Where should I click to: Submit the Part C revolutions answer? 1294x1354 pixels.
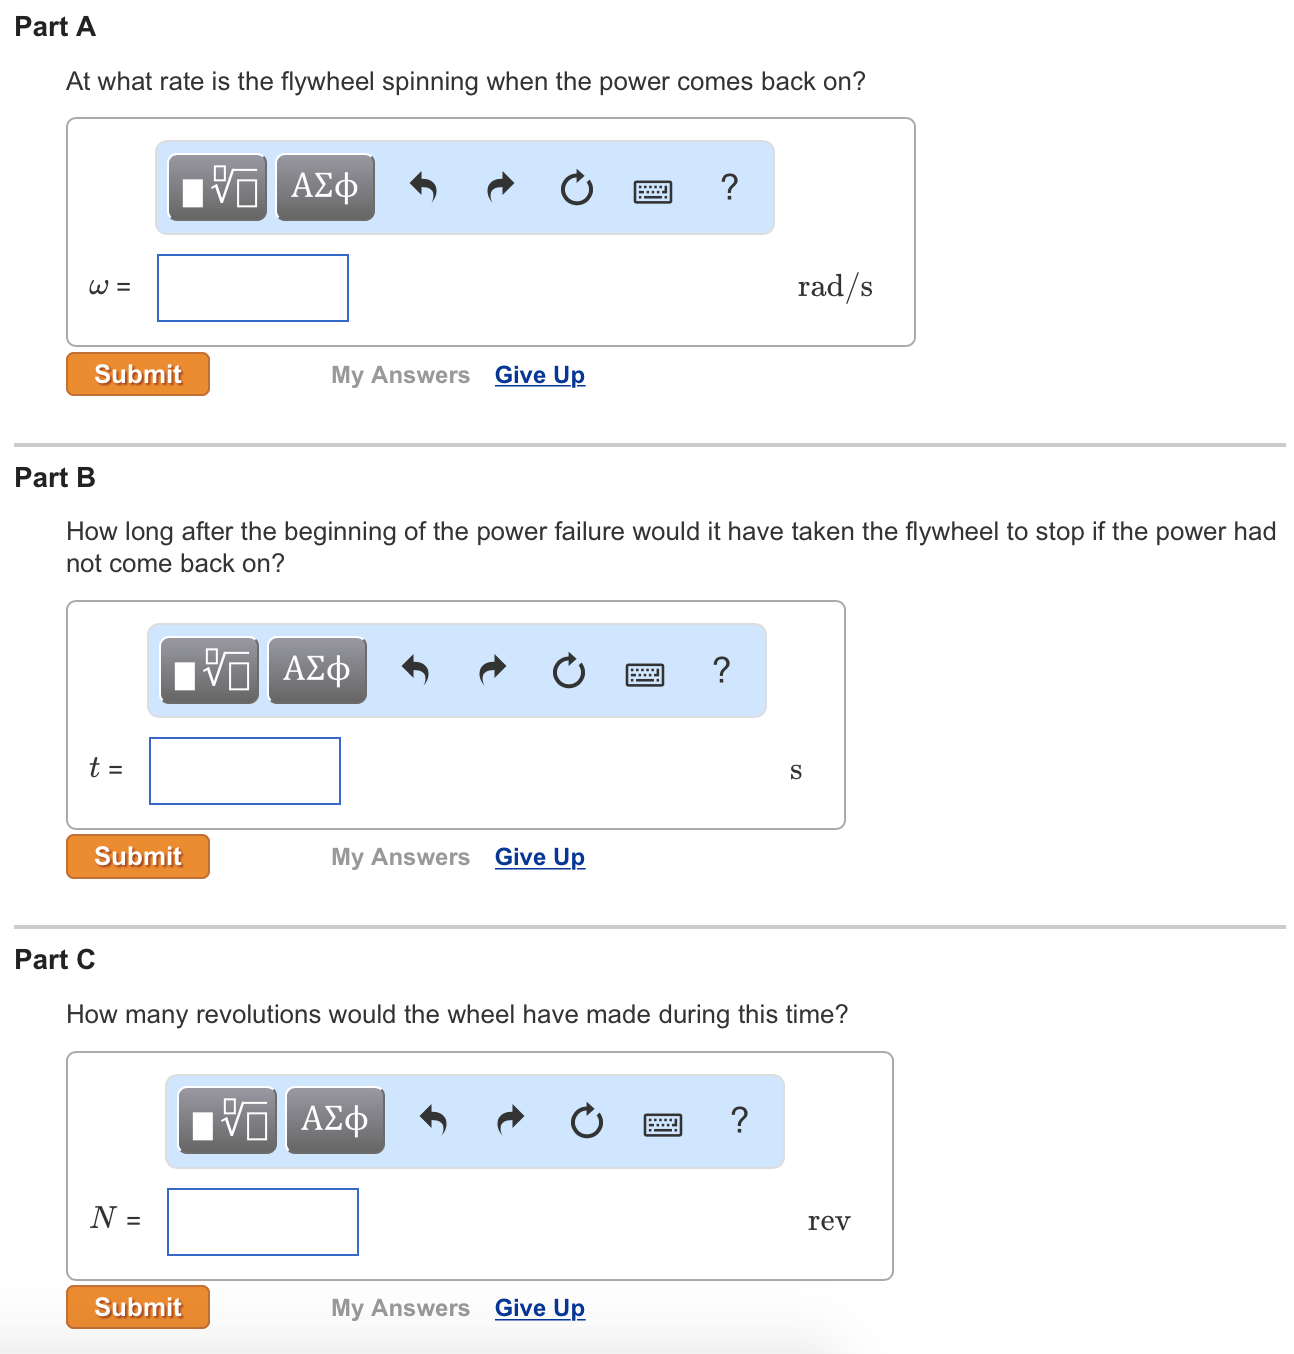(x=138, y=1307)
